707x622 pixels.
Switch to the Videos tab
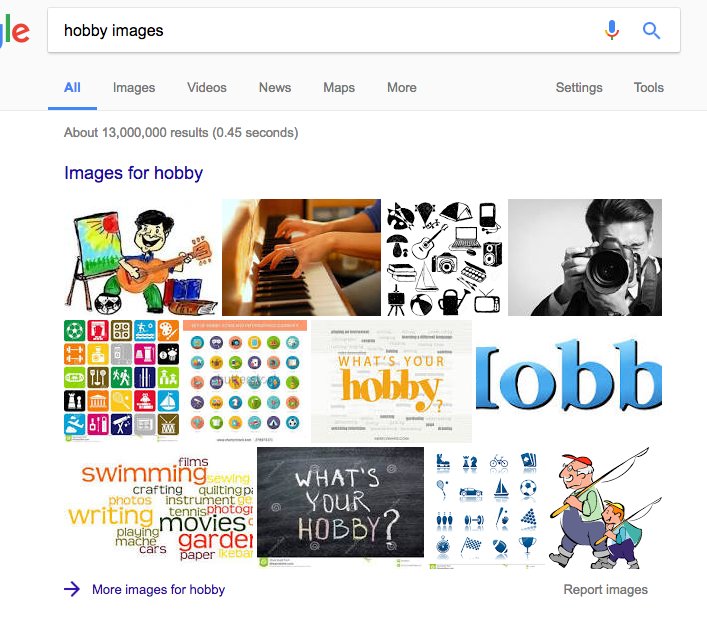click(207, 88)
